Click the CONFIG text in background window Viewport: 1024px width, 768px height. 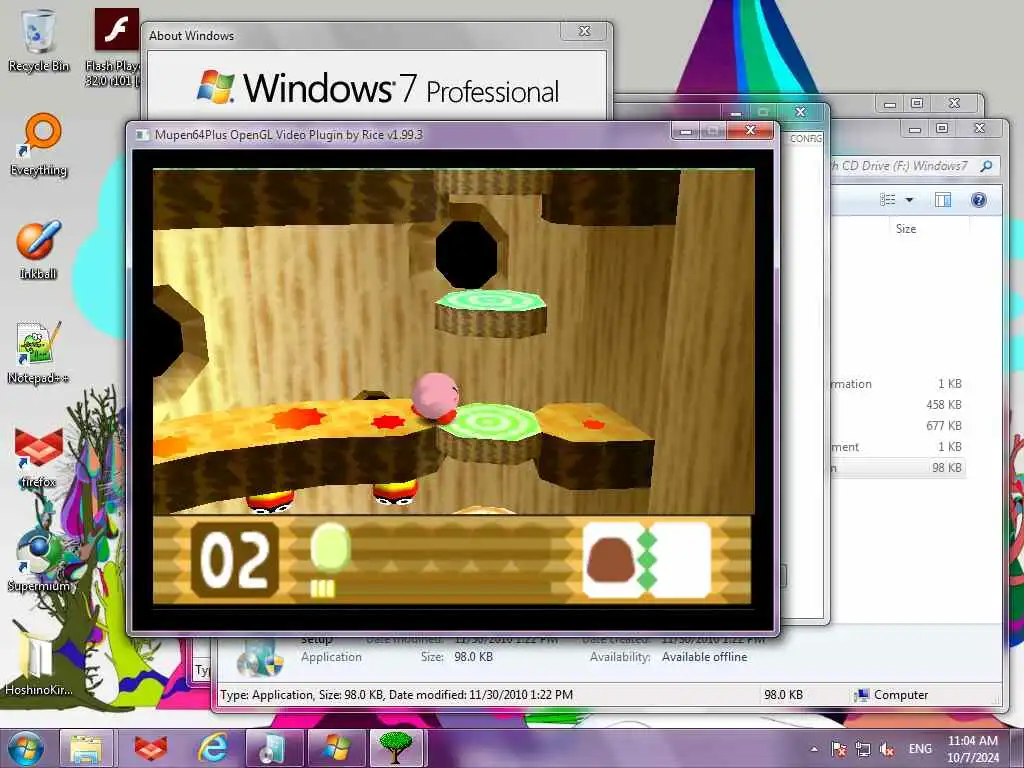[805, 138]
